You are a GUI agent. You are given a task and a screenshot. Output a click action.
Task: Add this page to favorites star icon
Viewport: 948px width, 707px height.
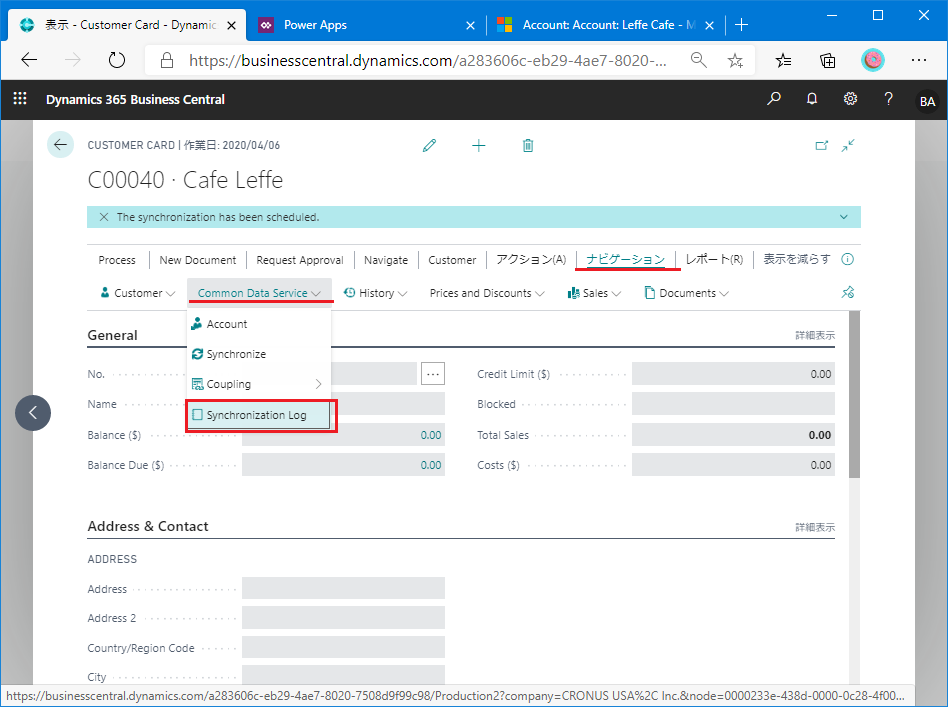(x=735, y=60)
